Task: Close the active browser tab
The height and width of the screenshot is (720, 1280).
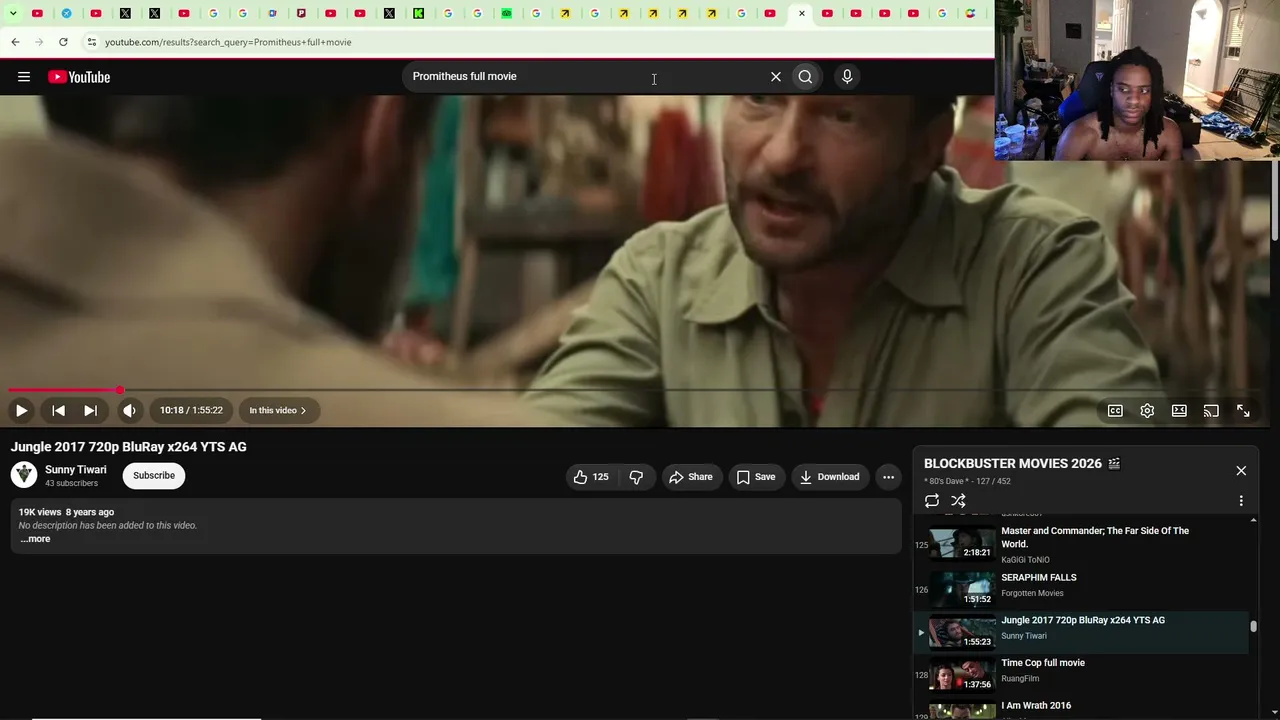Action: point(801,14)
